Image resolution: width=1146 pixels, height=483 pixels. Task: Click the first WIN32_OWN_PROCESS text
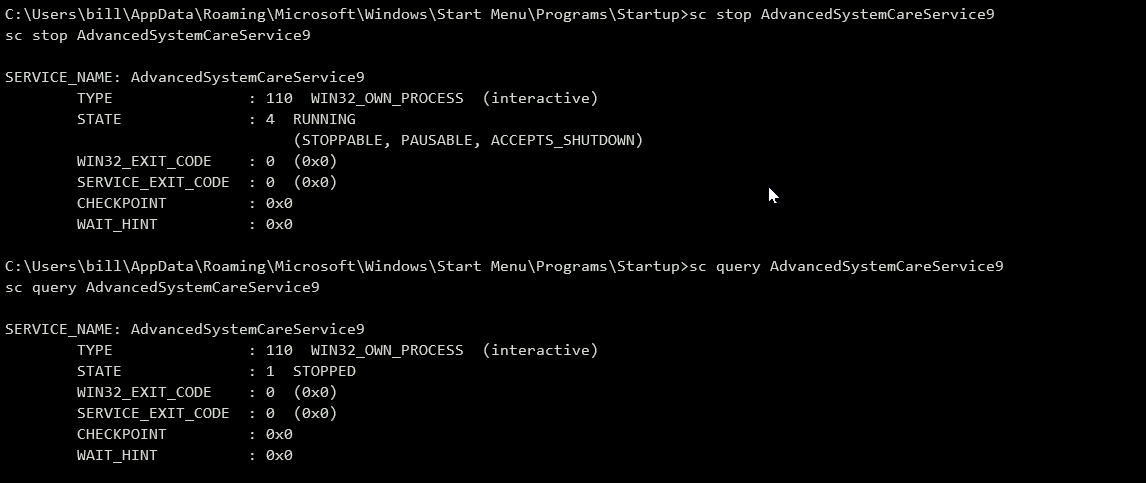[x=387, y=99]
